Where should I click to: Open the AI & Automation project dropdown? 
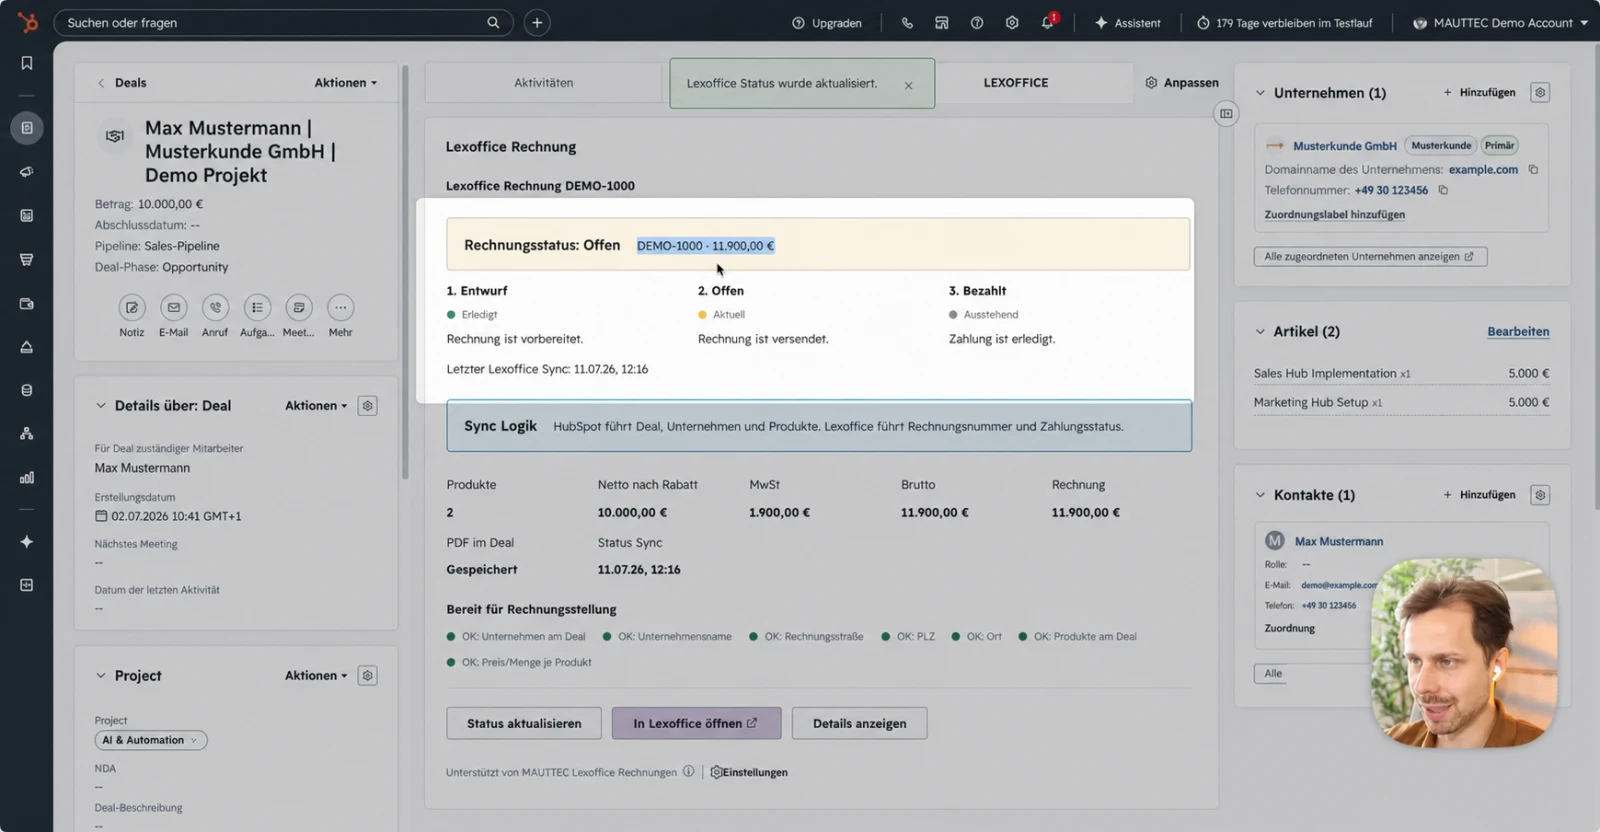pyautogui.click(x=151, y=740)
